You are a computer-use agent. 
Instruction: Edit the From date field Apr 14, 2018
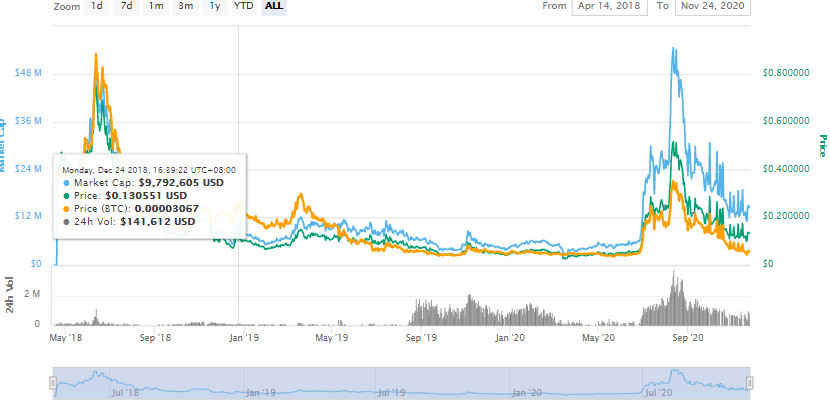click(x=609, y=6)
